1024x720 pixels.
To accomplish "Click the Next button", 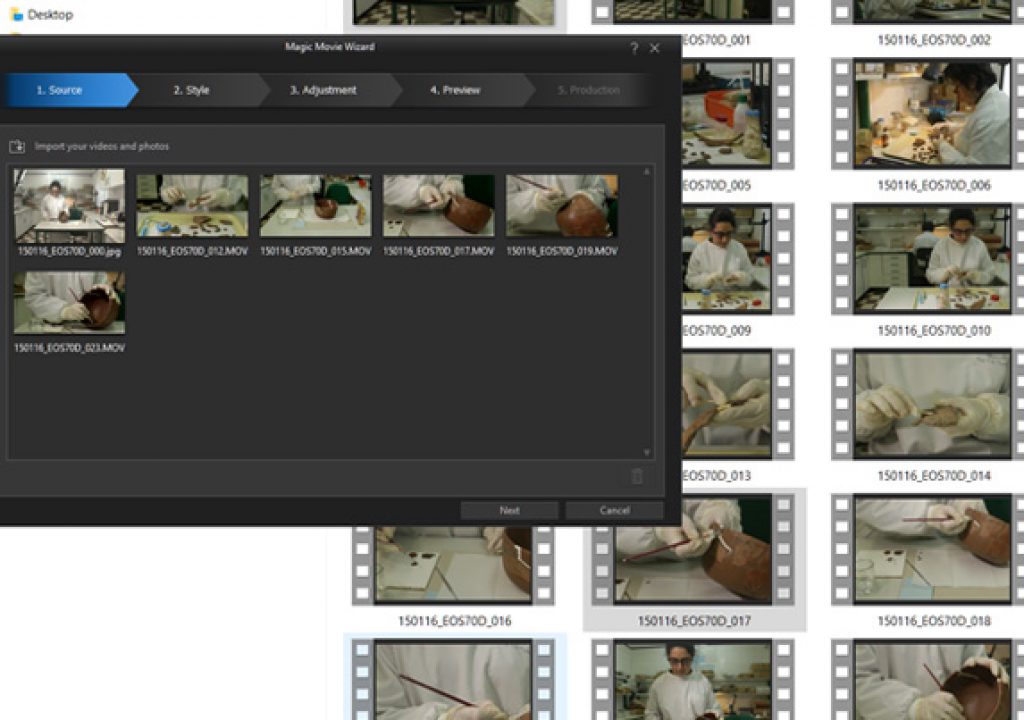I will (x=509, y=510).
